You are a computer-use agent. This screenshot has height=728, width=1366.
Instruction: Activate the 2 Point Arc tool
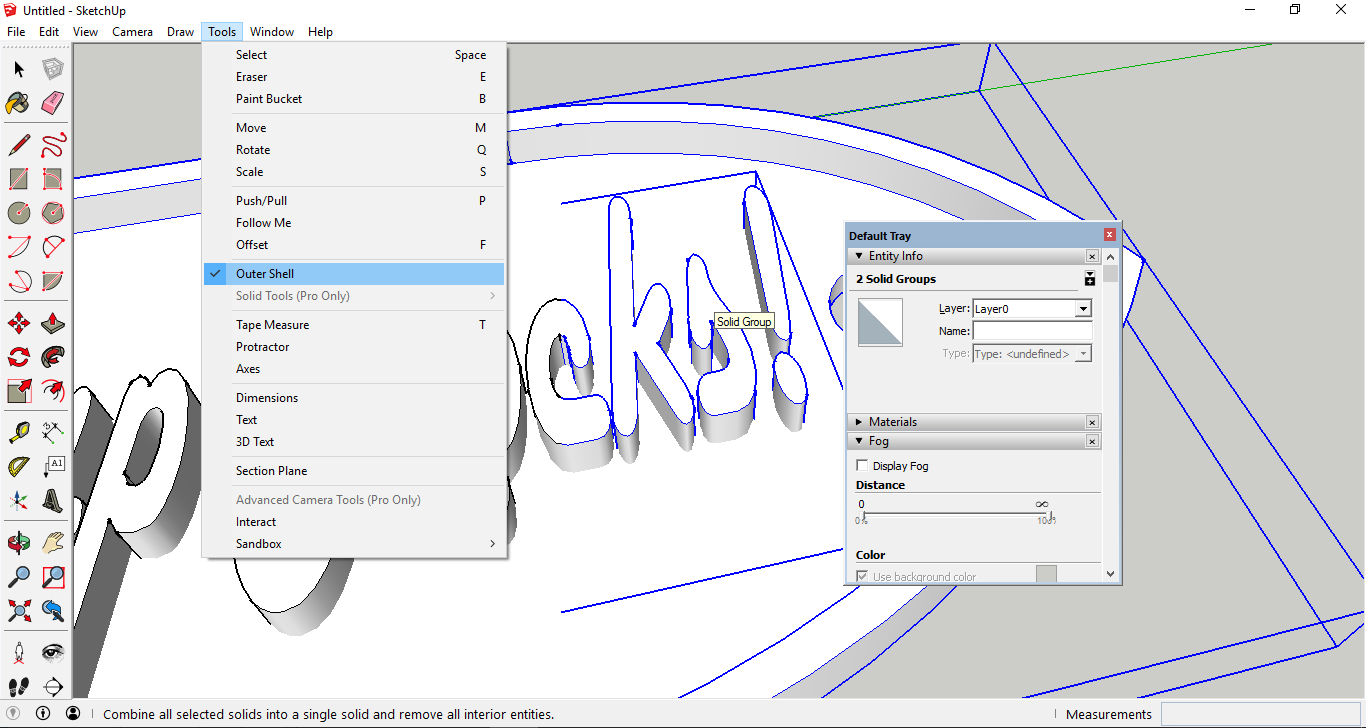53,247
